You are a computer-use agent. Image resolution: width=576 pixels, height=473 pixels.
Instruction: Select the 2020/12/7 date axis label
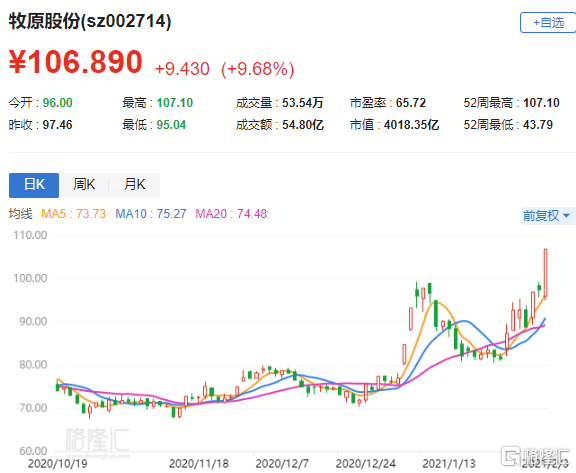point(282,463)
